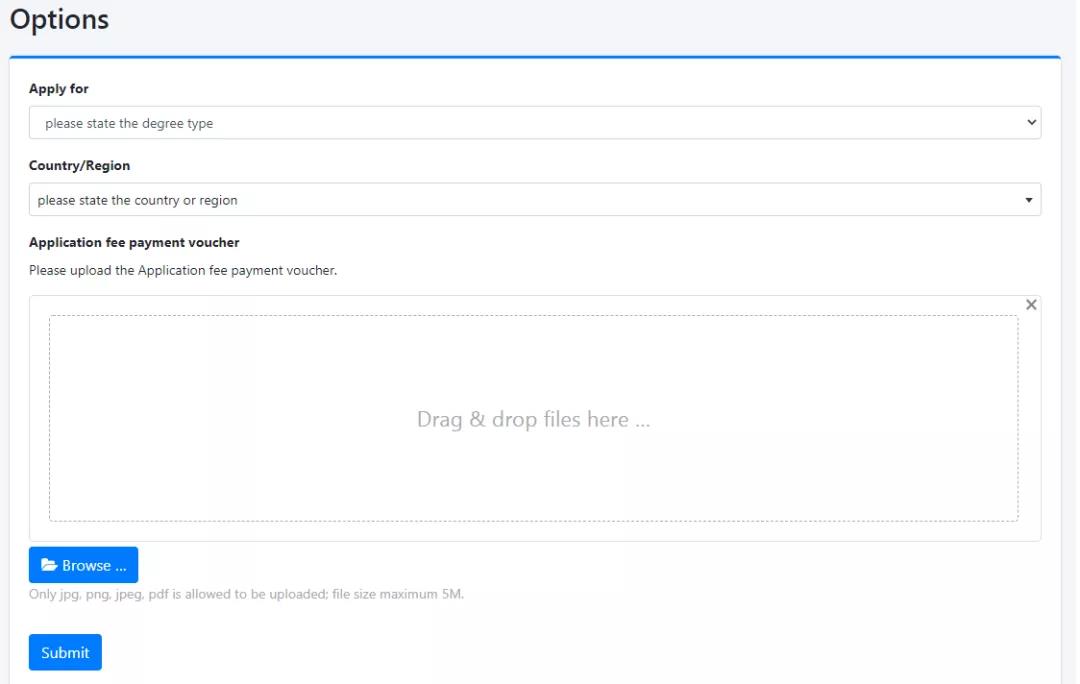Click the Drag & drop files area

[533, 419]
